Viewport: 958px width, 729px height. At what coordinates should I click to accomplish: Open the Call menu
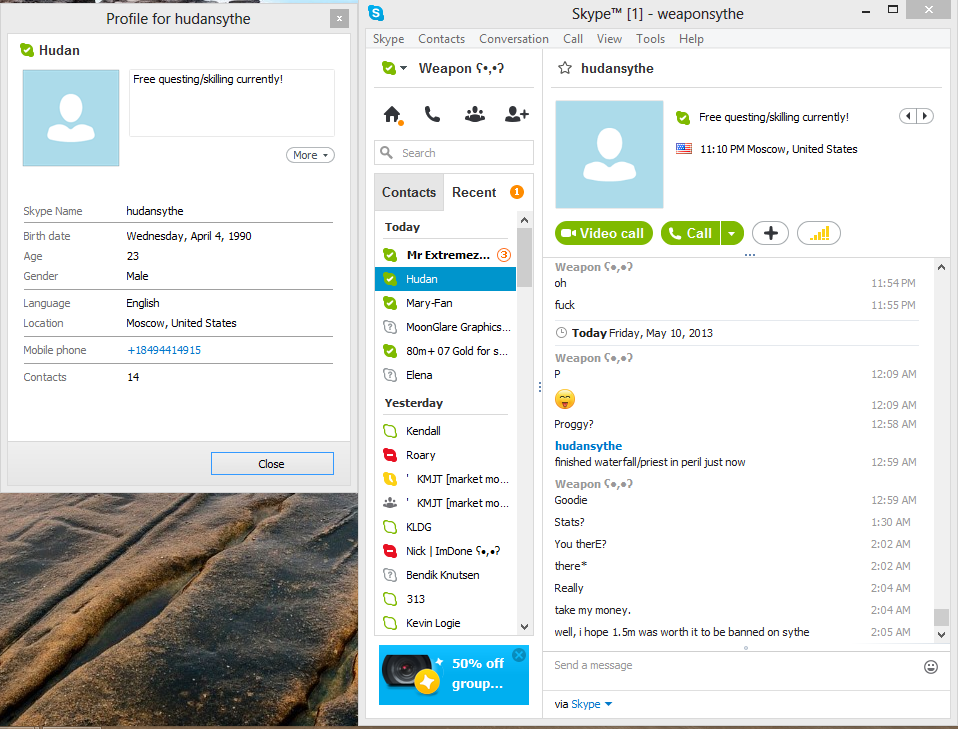(x=572, y=38)
